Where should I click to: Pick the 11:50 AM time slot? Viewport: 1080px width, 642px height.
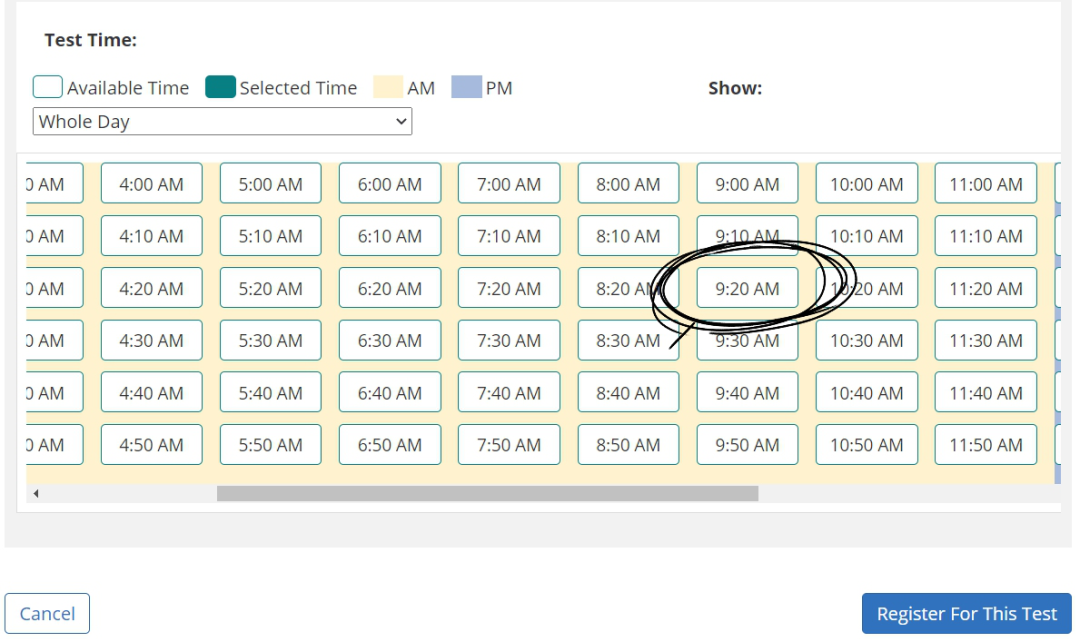(x=985, y=445)
